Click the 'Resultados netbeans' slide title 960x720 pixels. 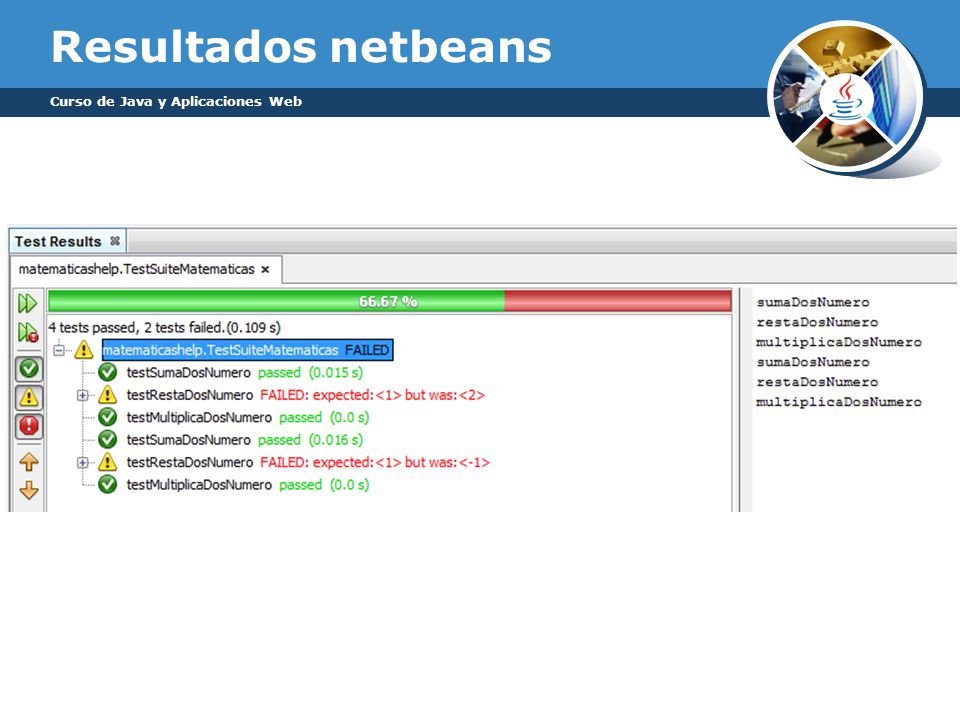301,47
